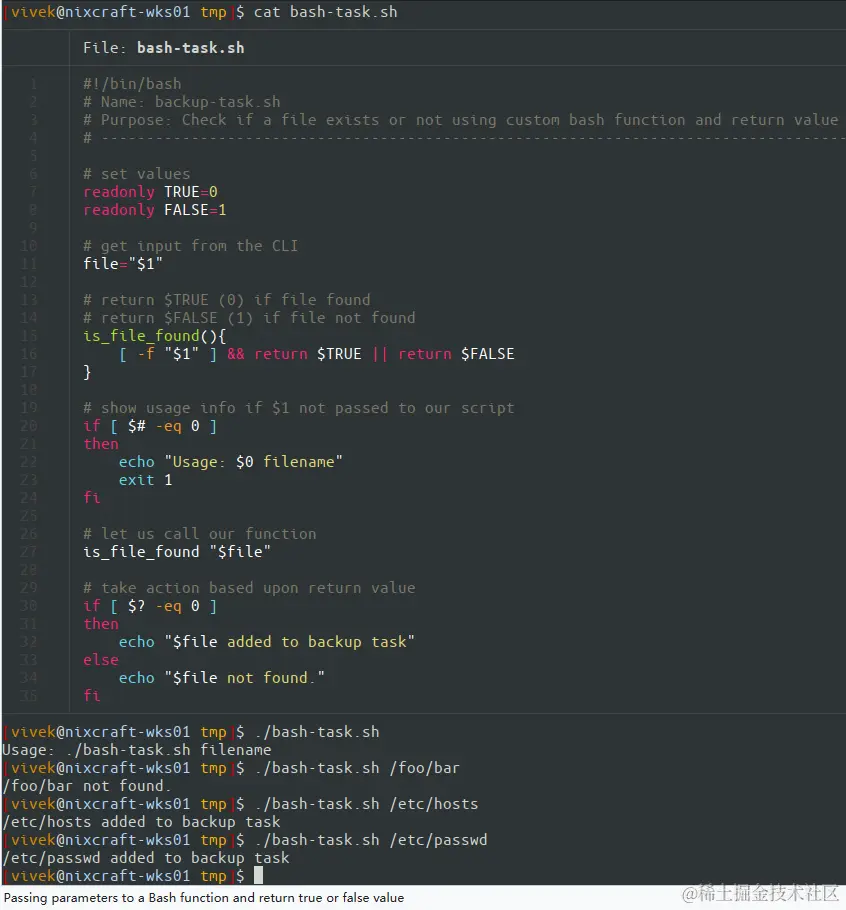Click the '#!/bin/bash' shebang line
This screenshot has width=846, height=910.
[x=132, y=84]
